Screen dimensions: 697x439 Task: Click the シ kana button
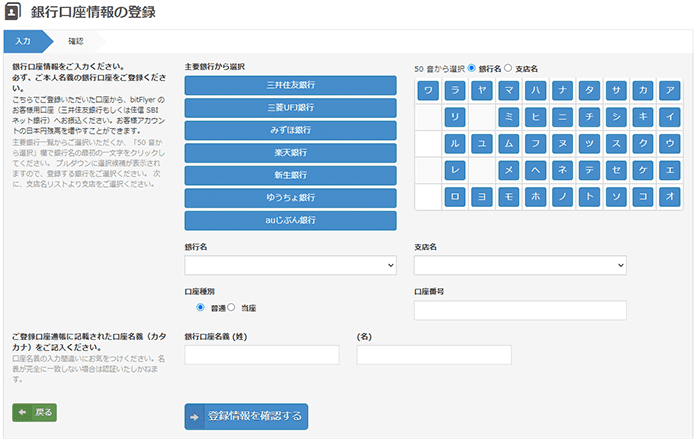click(616, 117)
